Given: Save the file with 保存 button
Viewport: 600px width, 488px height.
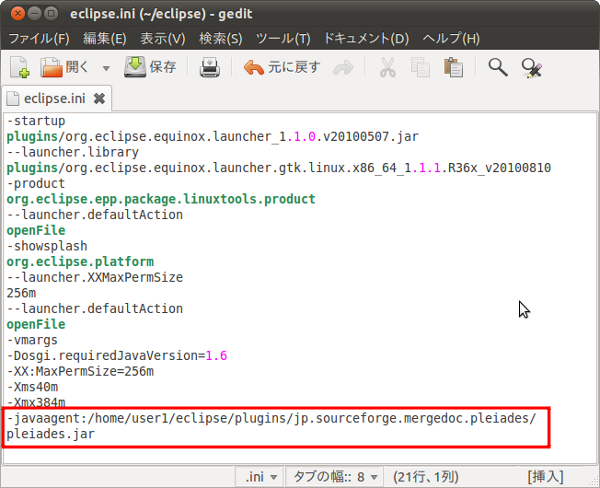Looking at the screenshot, I should 150,67.
